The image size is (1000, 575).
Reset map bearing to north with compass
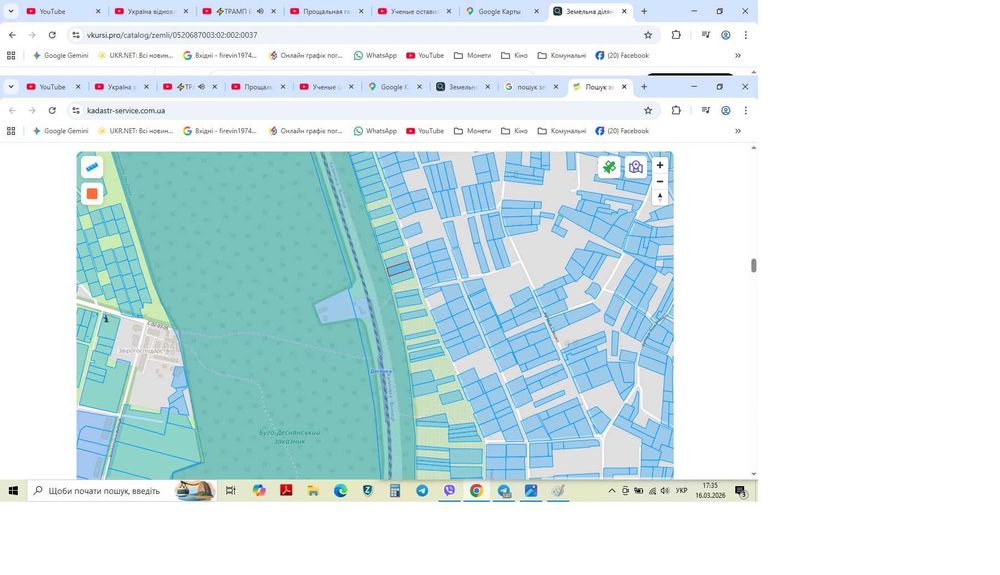(x=660, y=197)
